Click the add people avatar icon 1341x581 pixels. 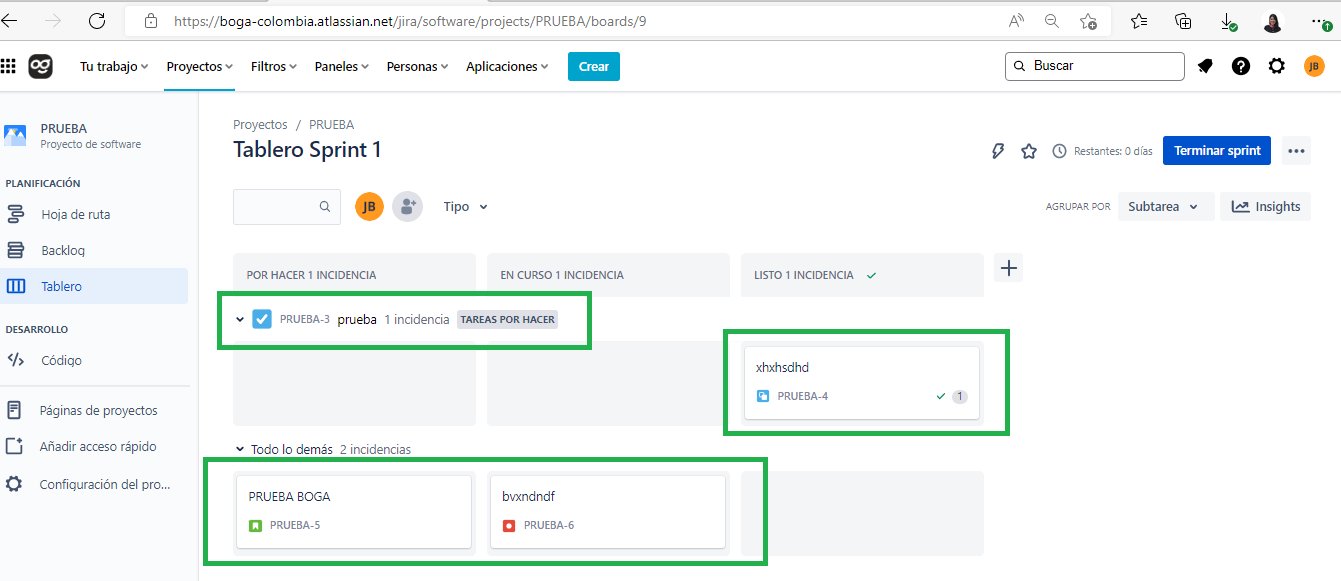click(407, 207)
